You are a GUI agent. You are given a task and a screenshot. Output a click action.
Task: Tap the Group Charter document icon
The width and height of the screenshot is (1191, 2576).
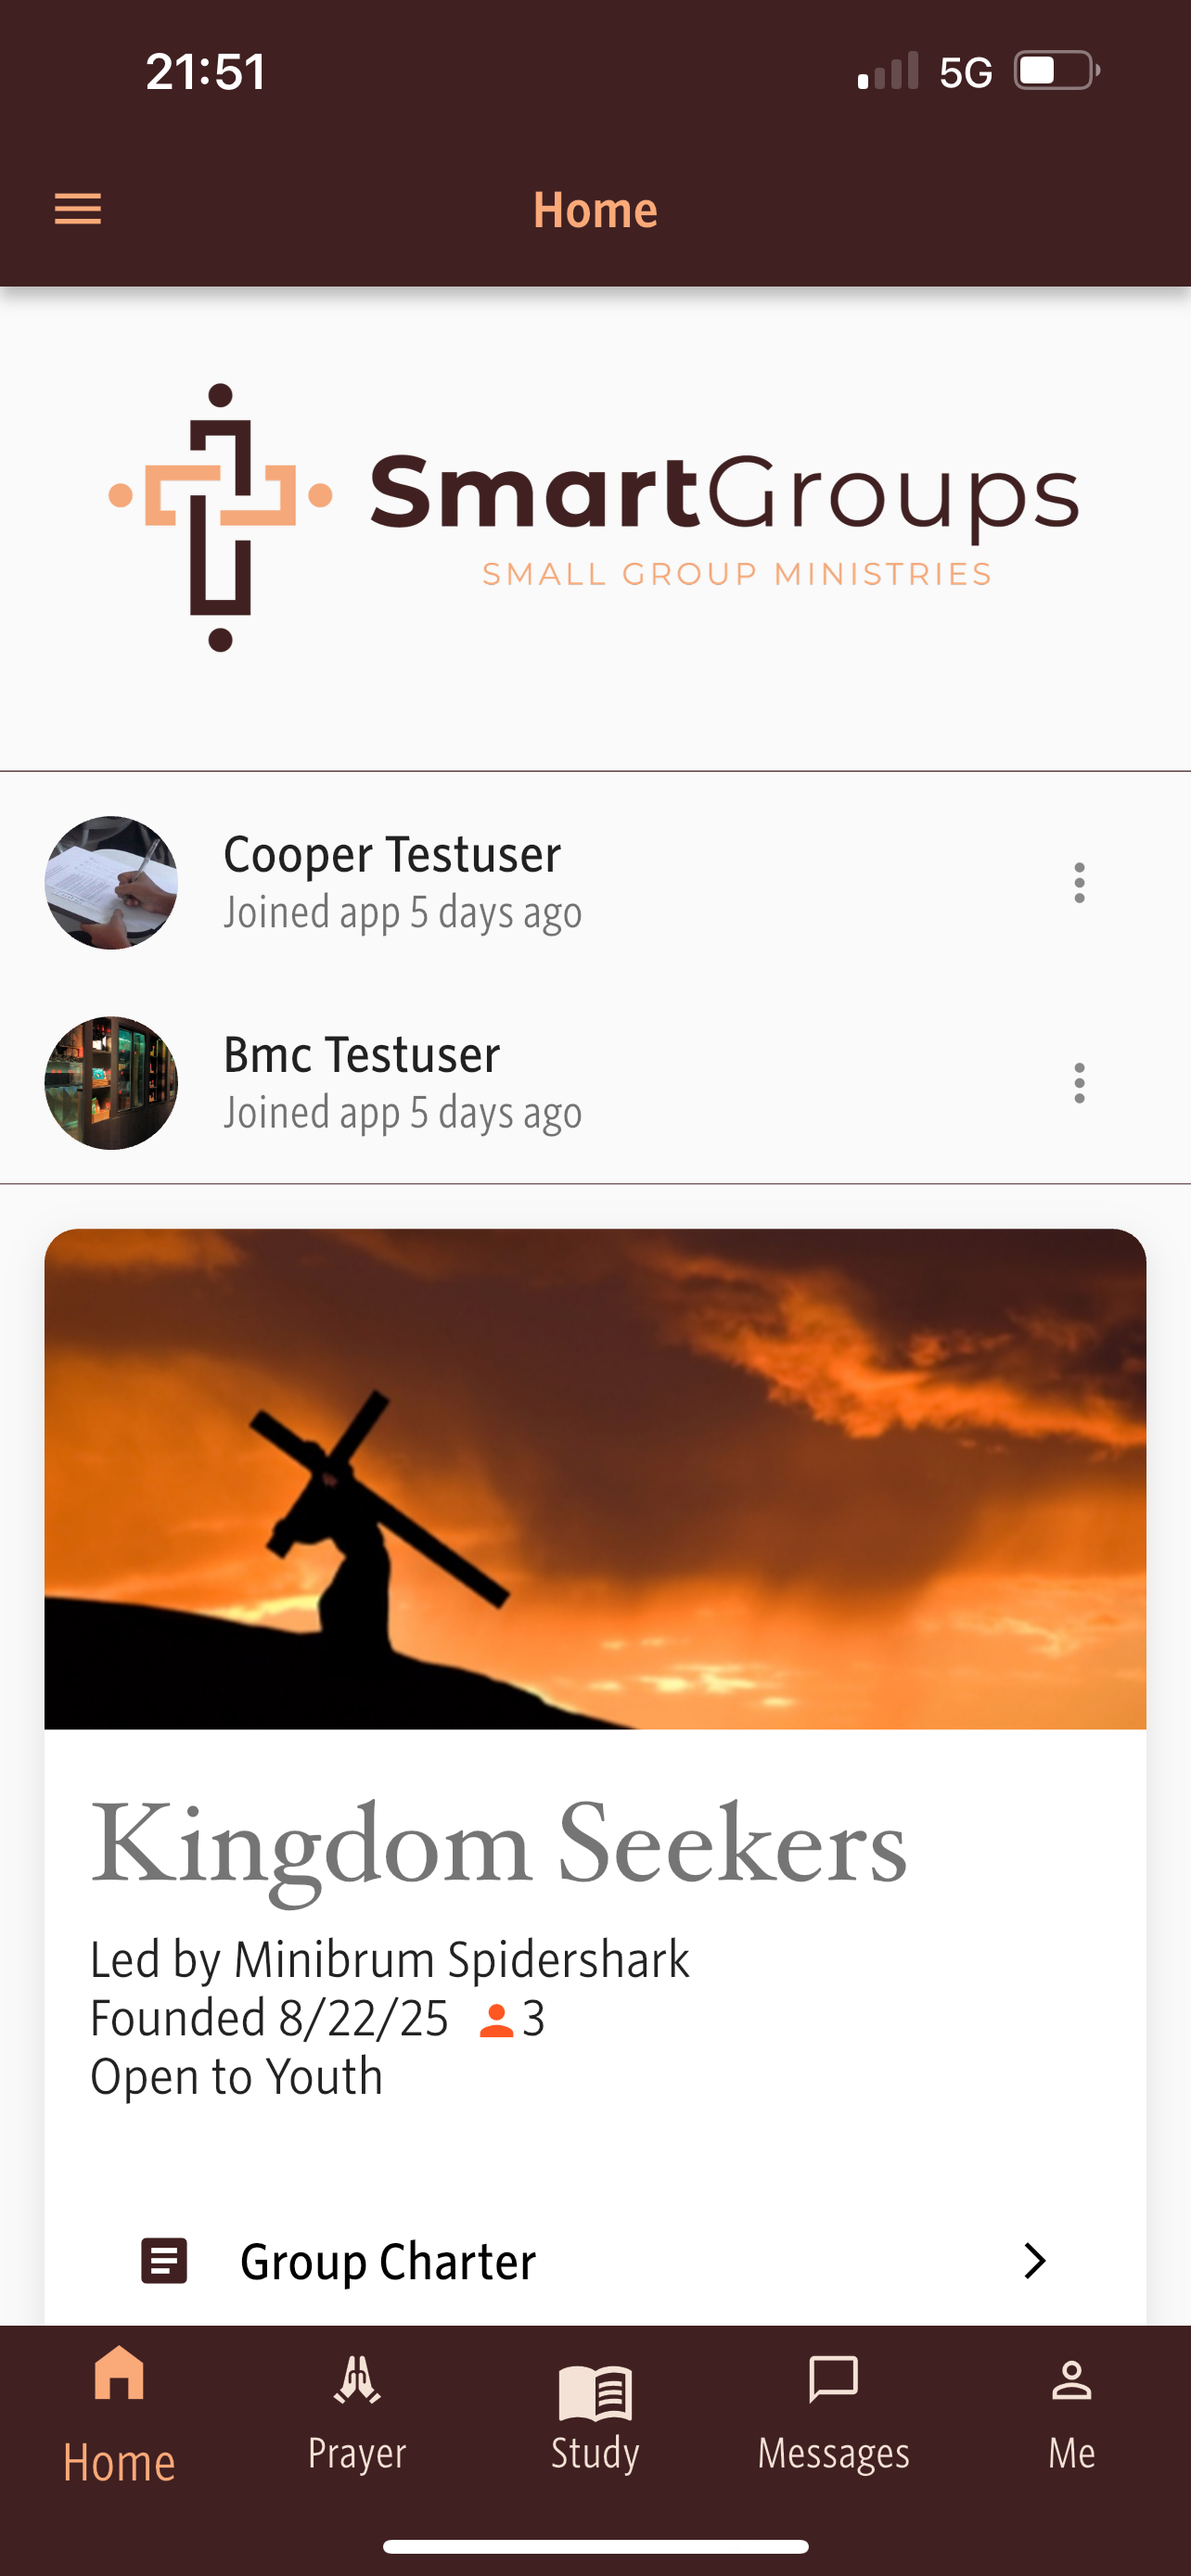point(164,2261)
